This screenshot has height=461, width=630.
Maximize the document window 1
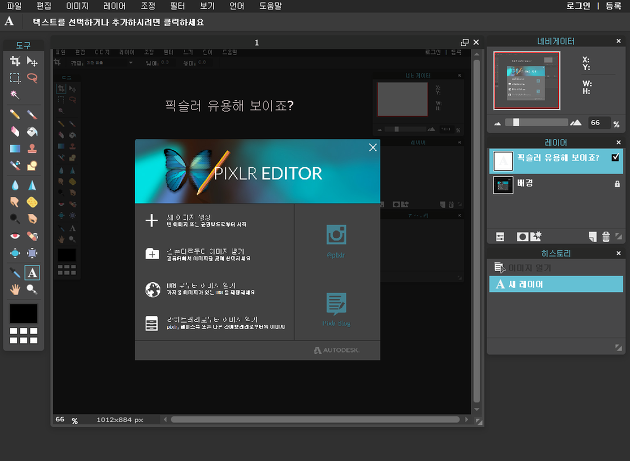[x=465, y=42]
